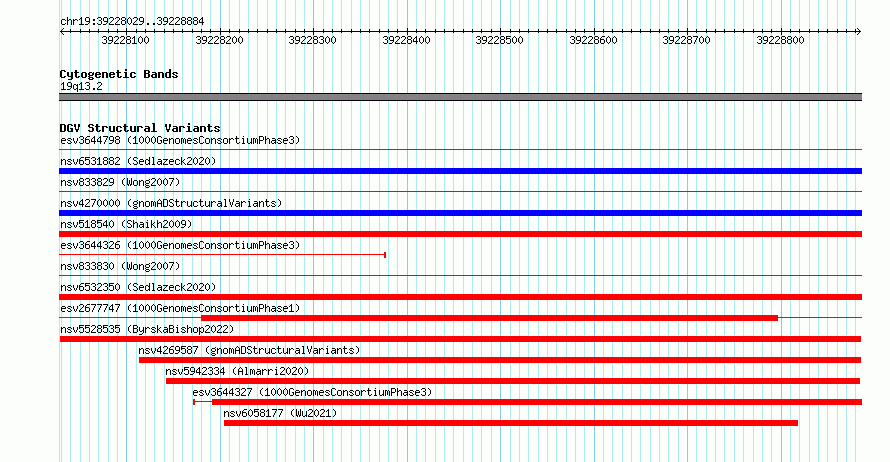Click ruler coordinate 39228500
The height and width of the screenshot is (462, 890).
coord(499,40)
